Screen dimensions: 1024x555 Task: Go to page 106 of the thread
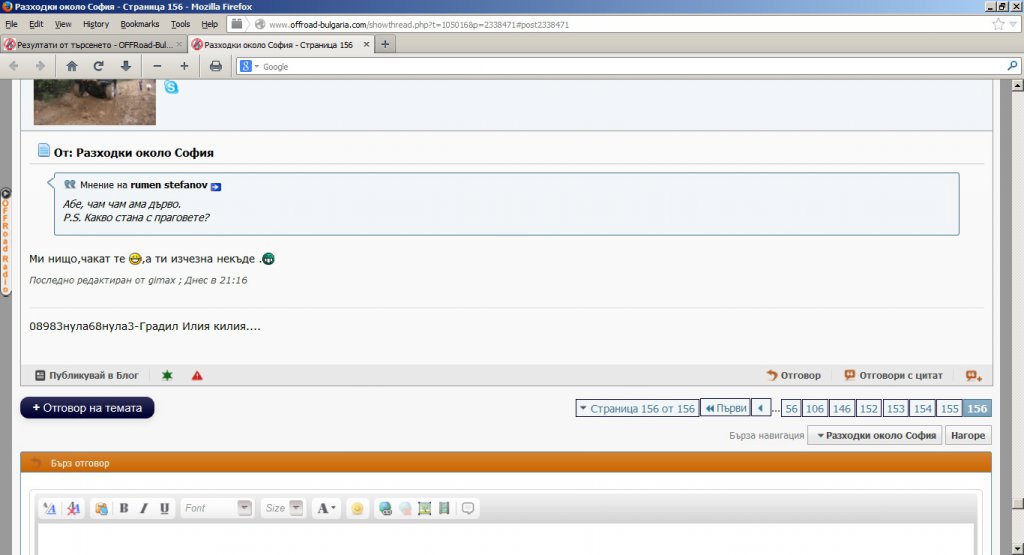point(814,408)
